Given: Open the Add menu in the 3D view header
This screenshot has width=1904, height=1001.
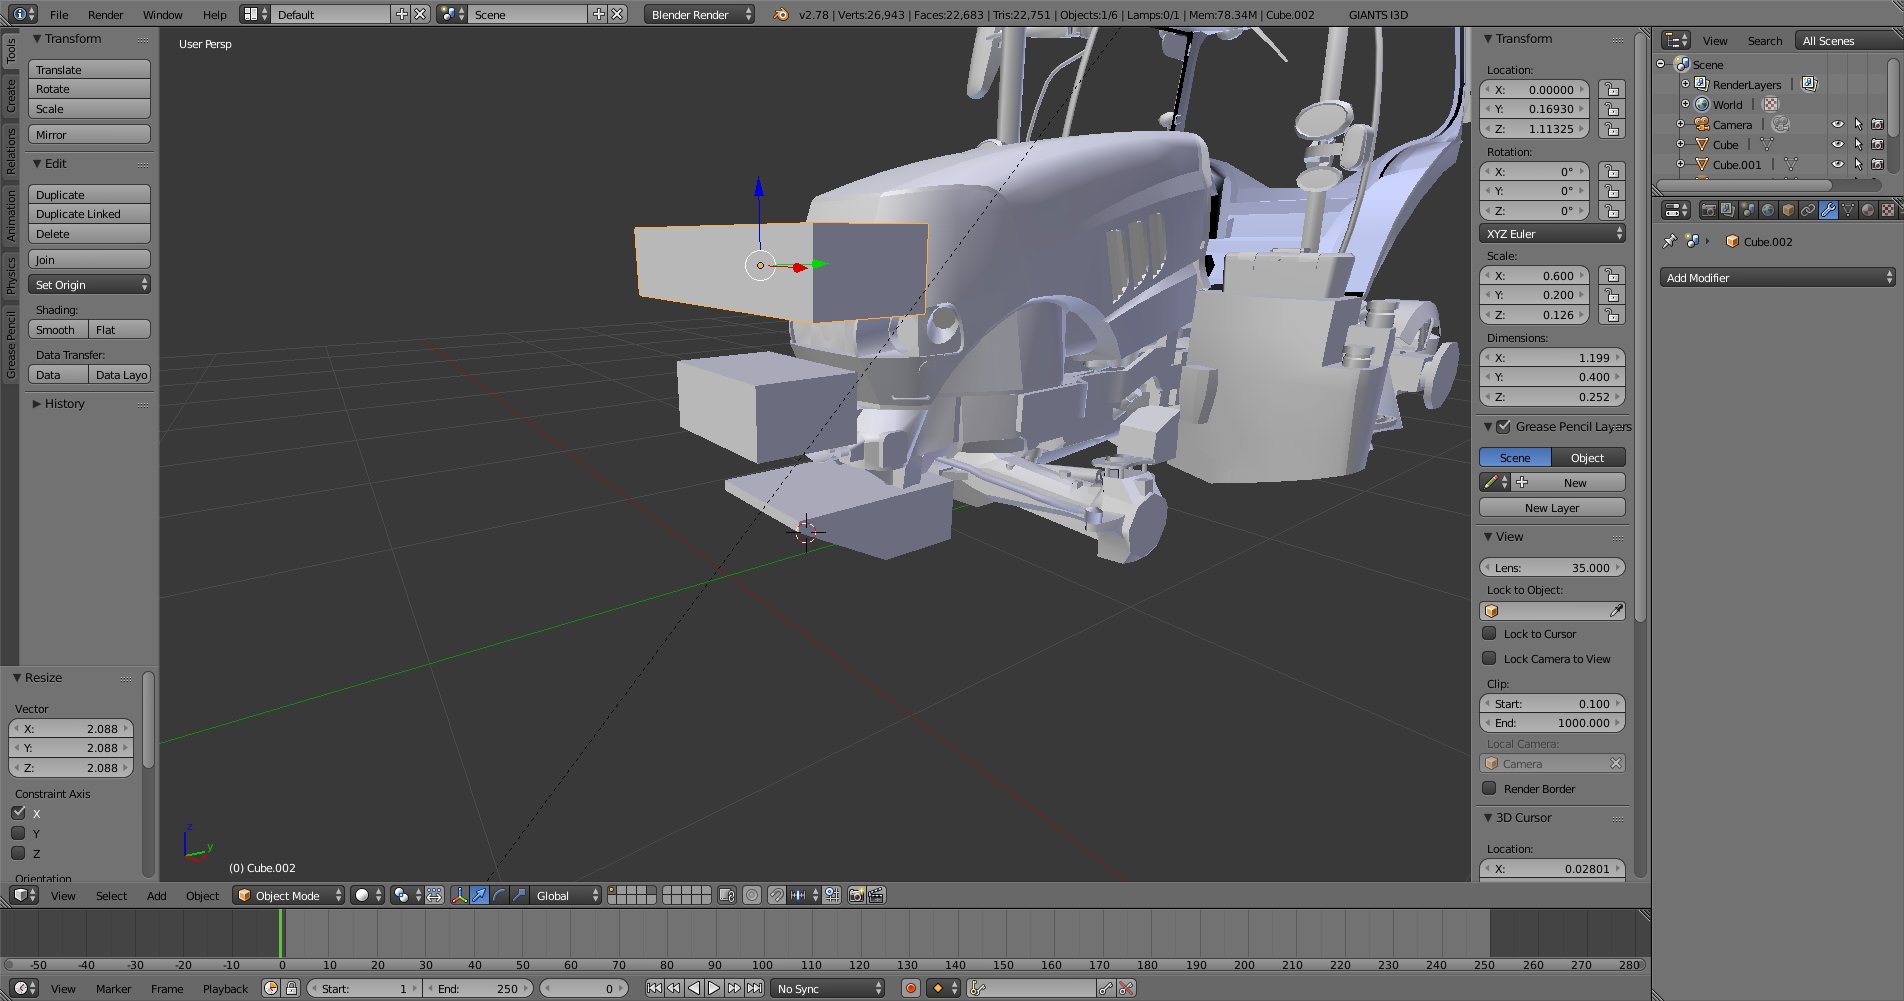Looking at the screenshot, I should 156,895.
